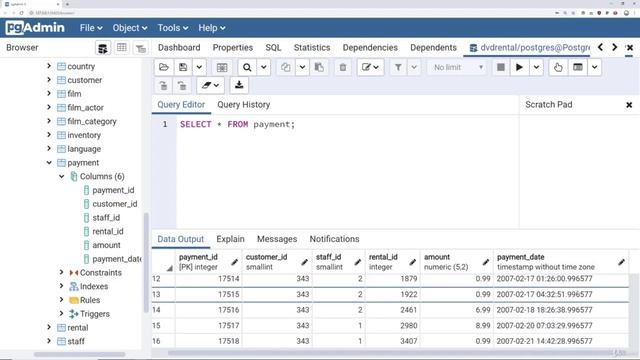Click the Stop query square button

501,67
